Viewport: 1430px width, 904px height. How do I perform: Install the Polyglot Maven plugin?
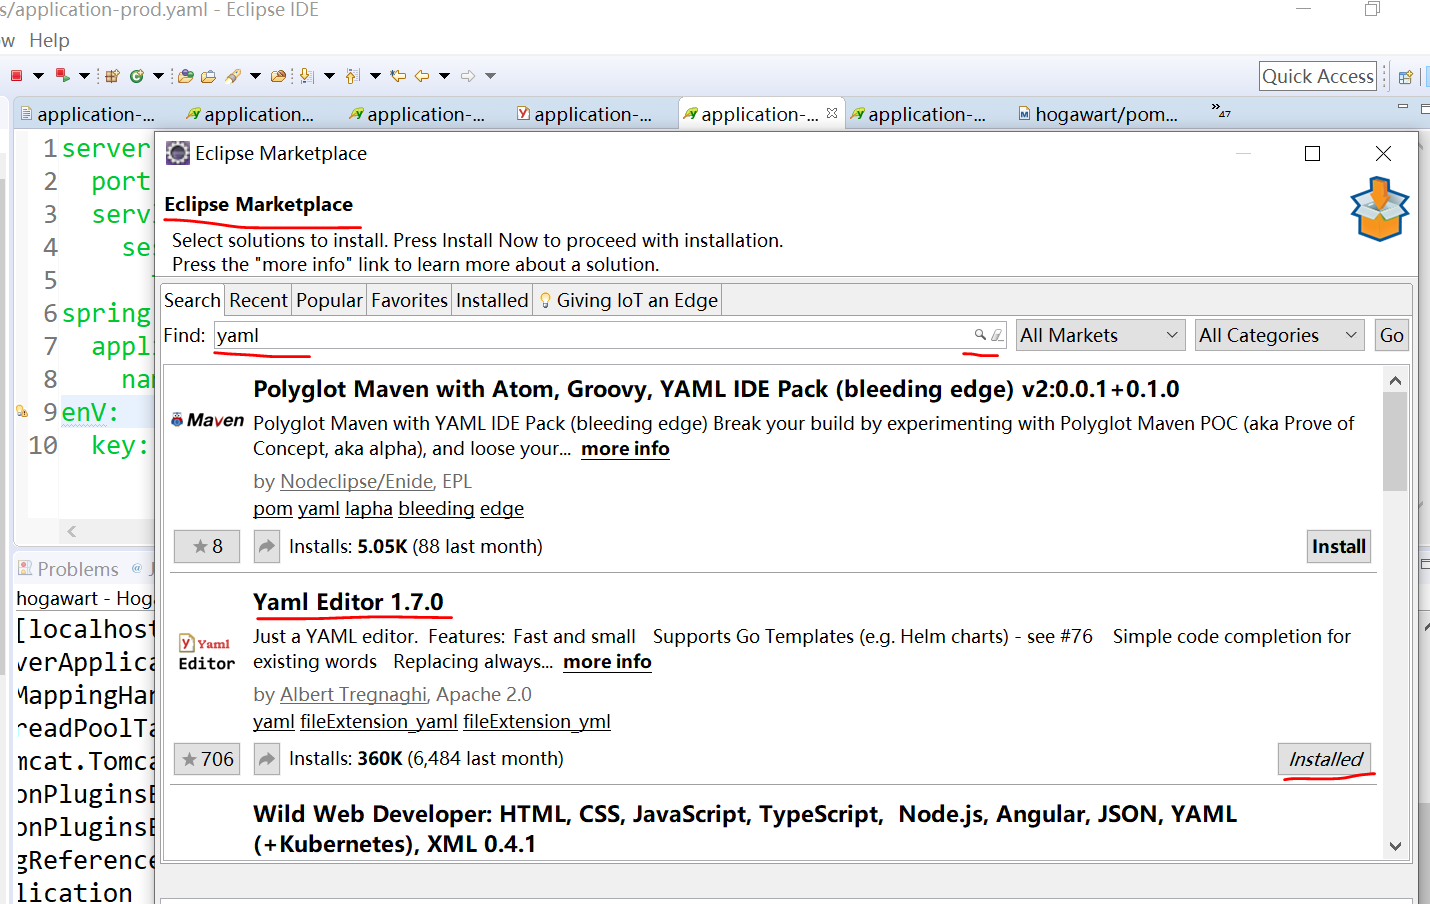1339,546
